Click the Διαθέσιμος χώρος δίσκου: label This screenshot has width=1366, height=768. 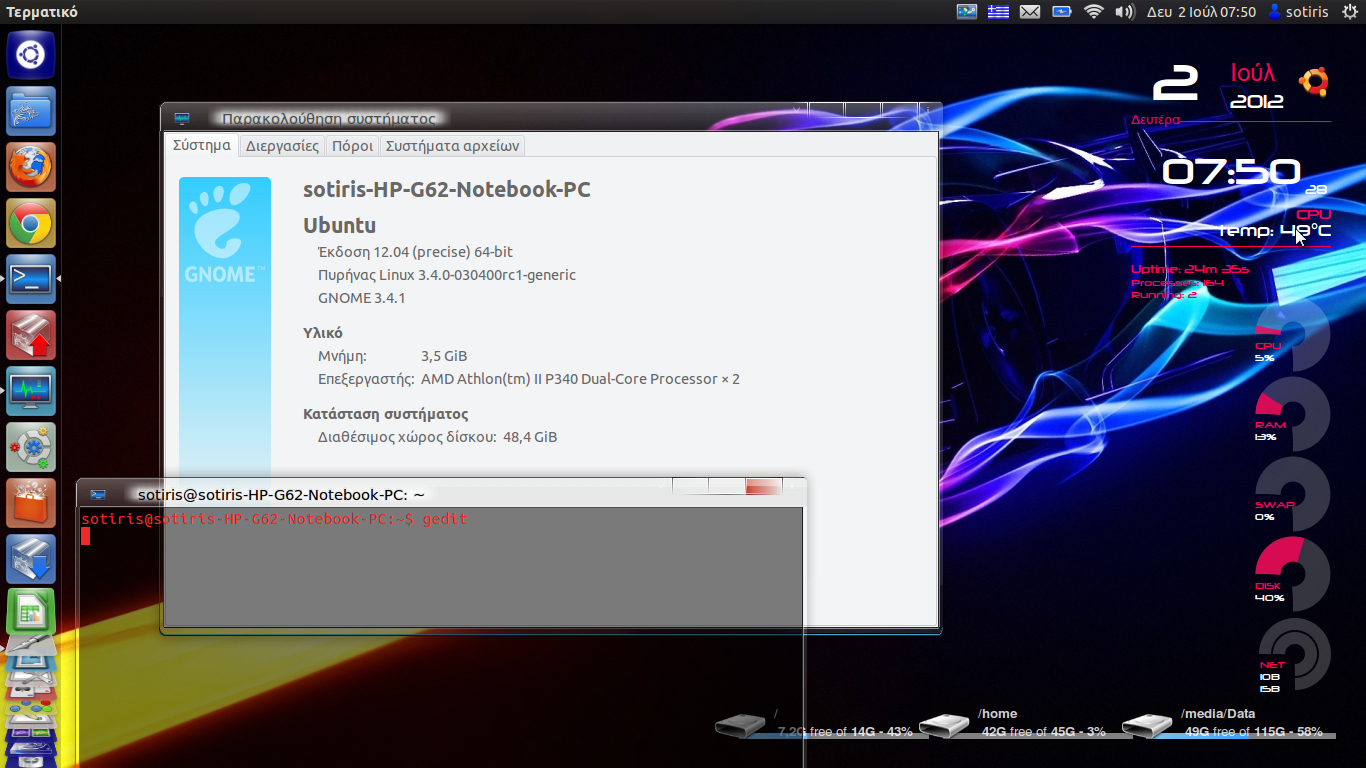coord(407,437)
